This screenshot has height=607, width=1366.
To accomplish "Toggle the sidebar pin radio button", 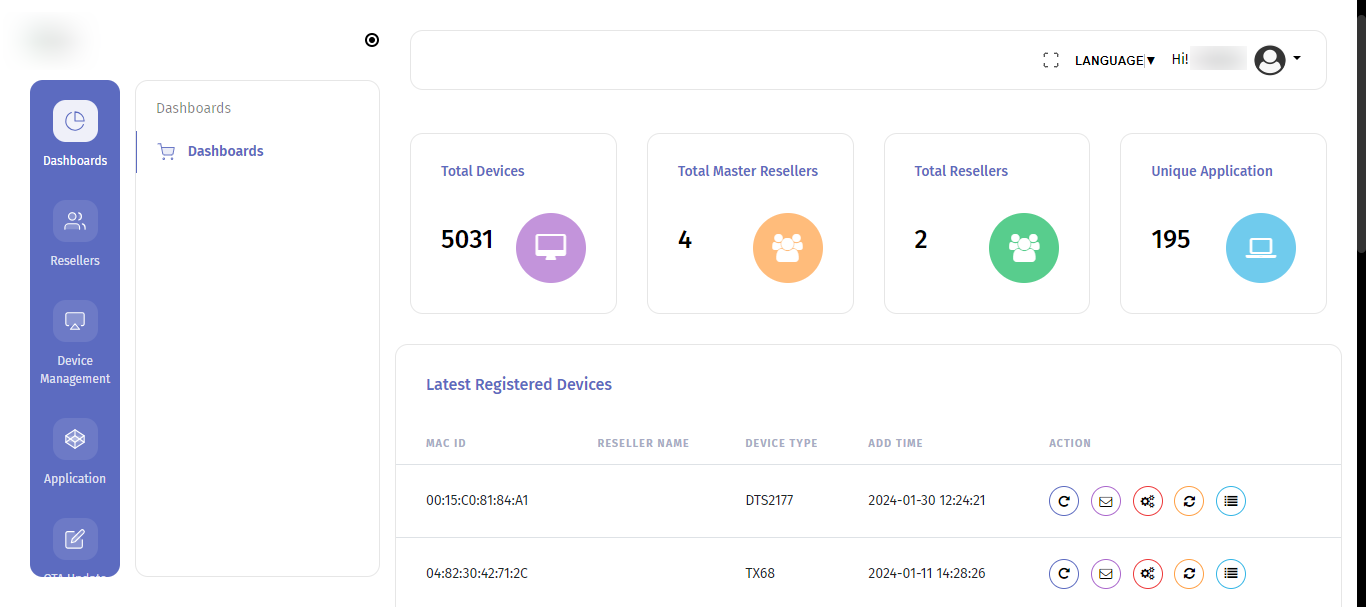I will 372,40.
